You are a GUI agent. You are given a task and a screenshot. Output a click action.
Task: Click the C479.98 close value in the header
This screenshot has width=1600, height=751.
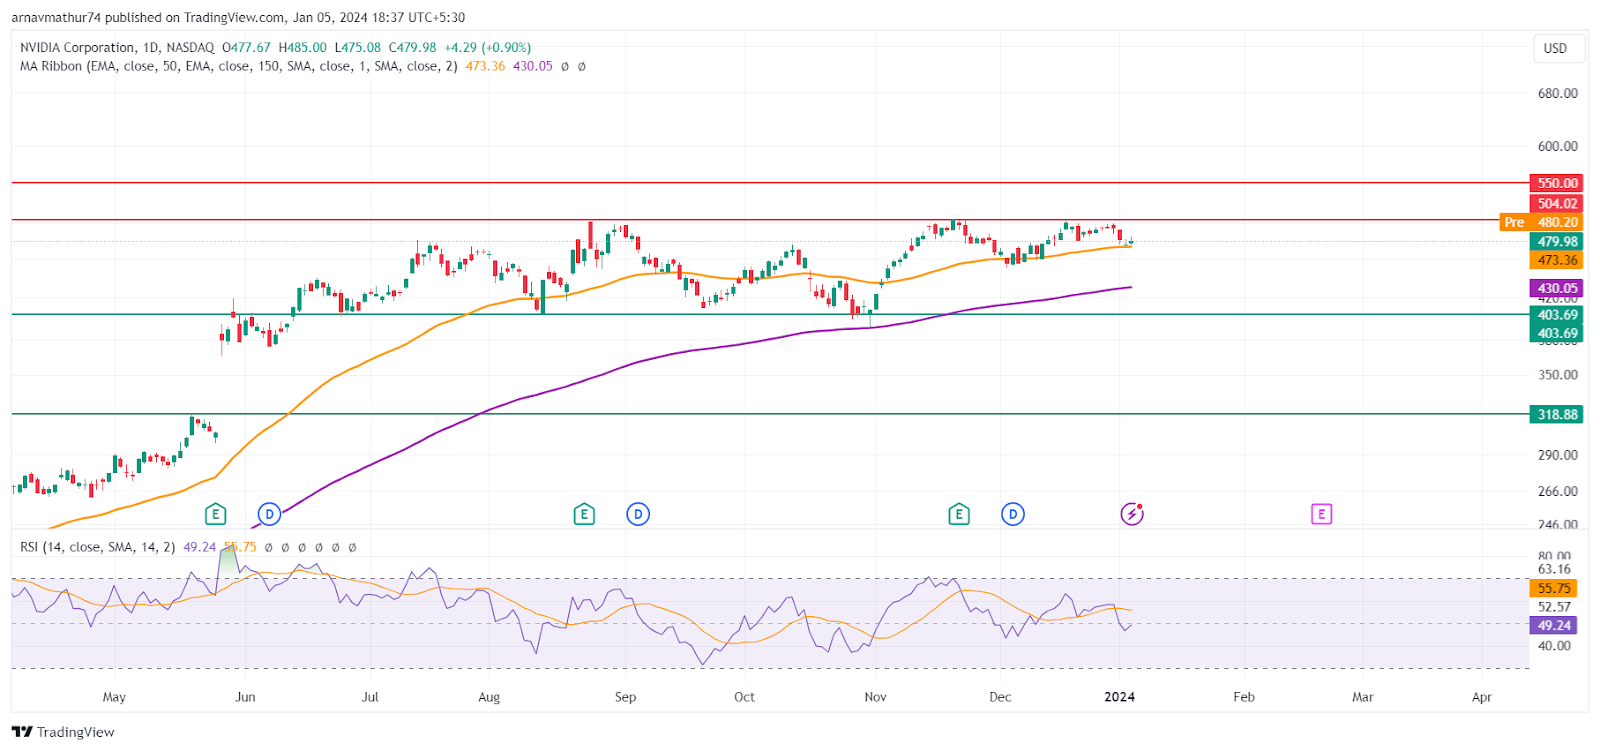pos(412,47)
